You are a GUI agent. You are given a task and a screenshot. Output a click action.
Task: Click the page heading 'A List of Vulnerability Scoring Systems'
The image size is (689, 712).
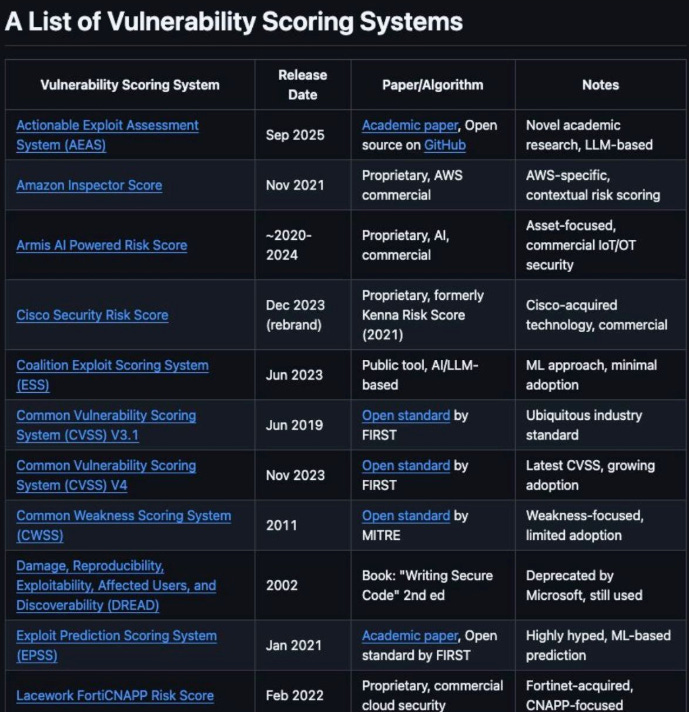coord(234,21)
